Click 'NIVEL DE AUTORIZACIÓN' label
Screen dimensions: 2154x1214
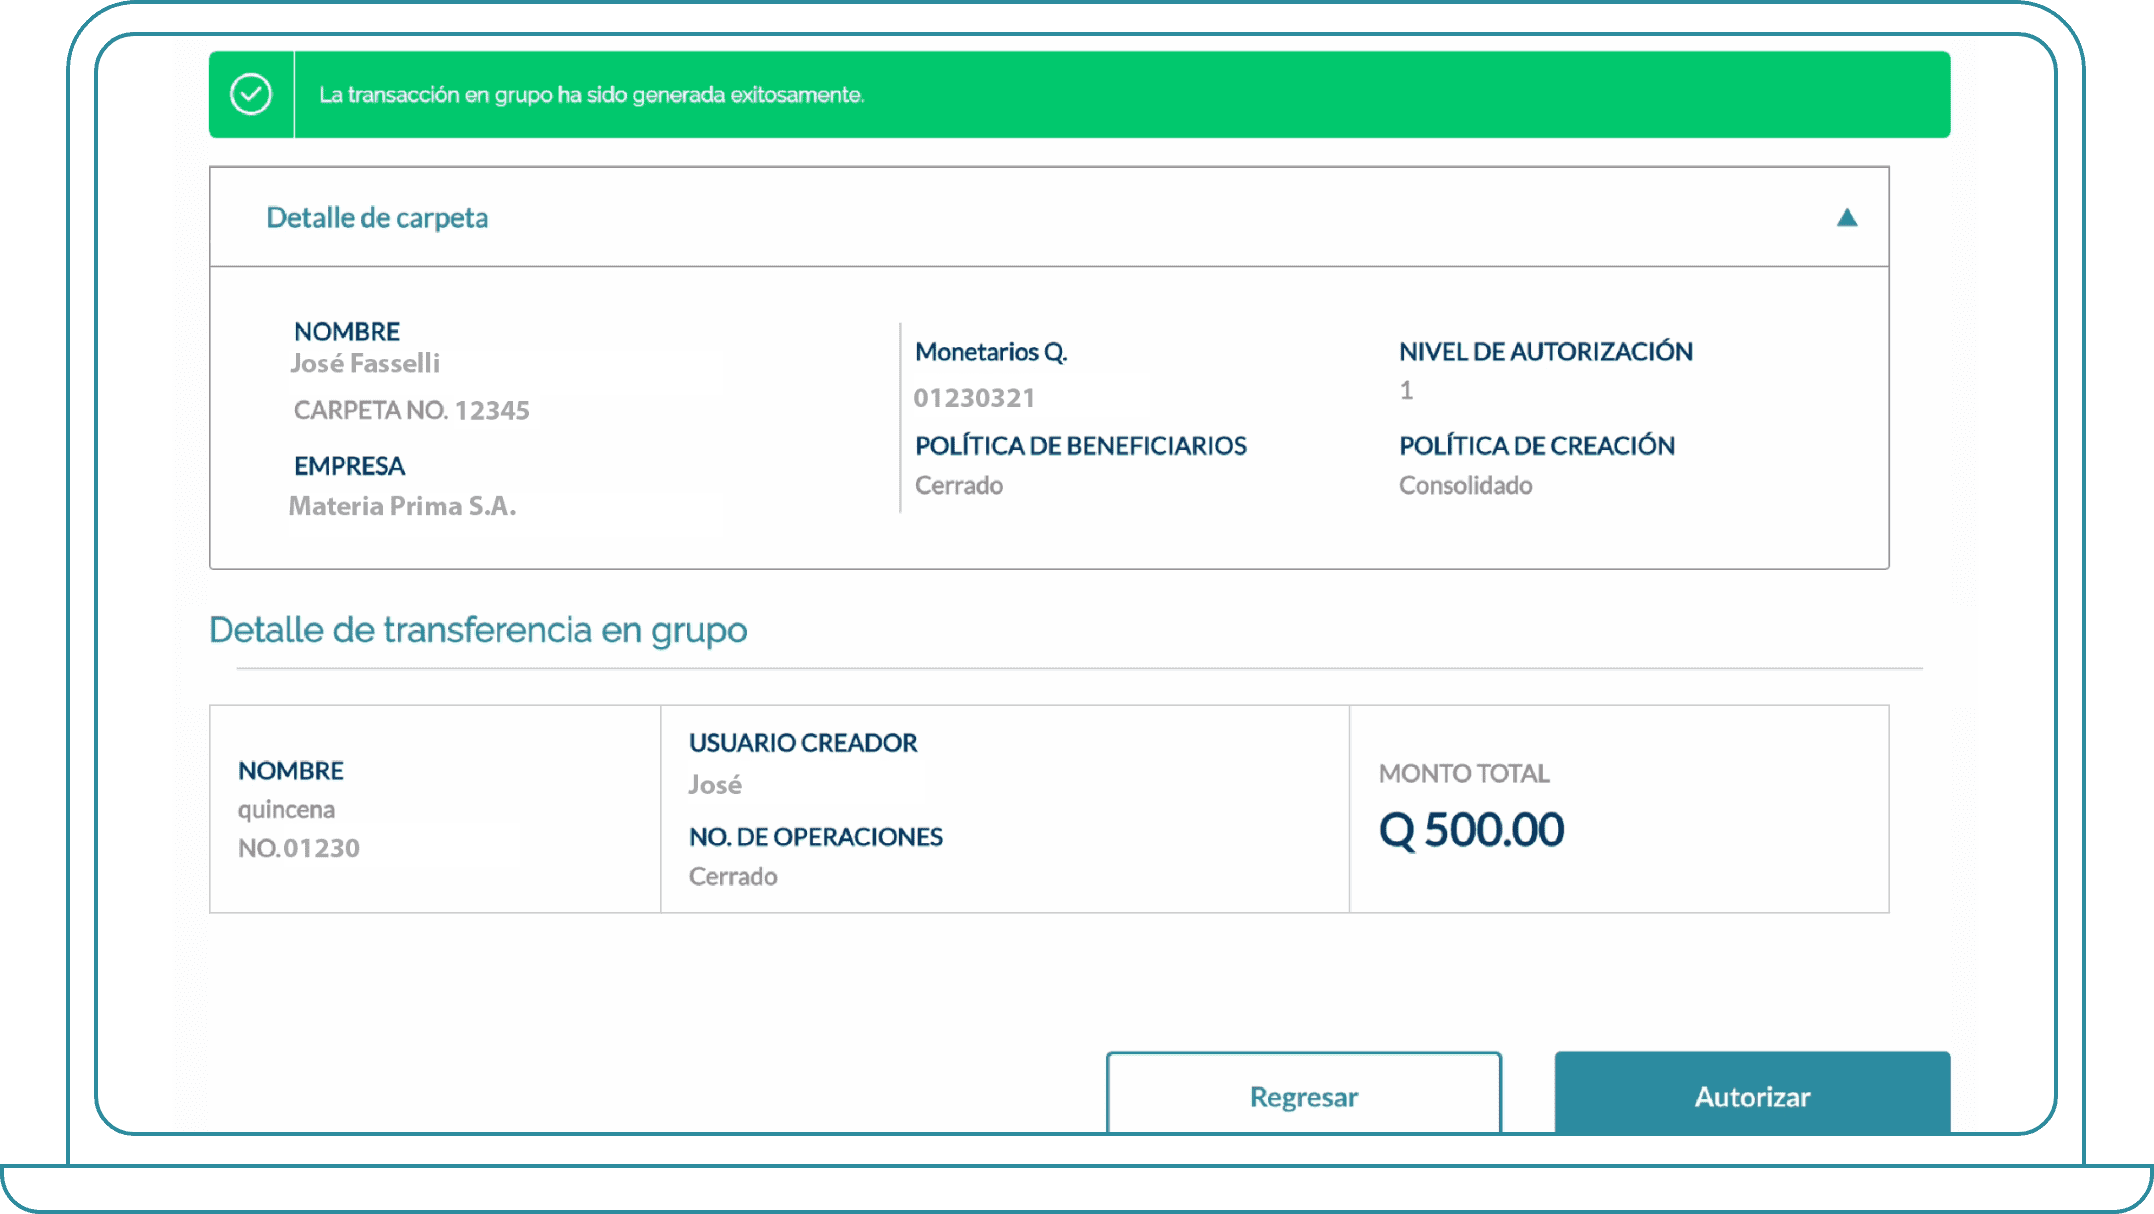(x=1546, y=352)
